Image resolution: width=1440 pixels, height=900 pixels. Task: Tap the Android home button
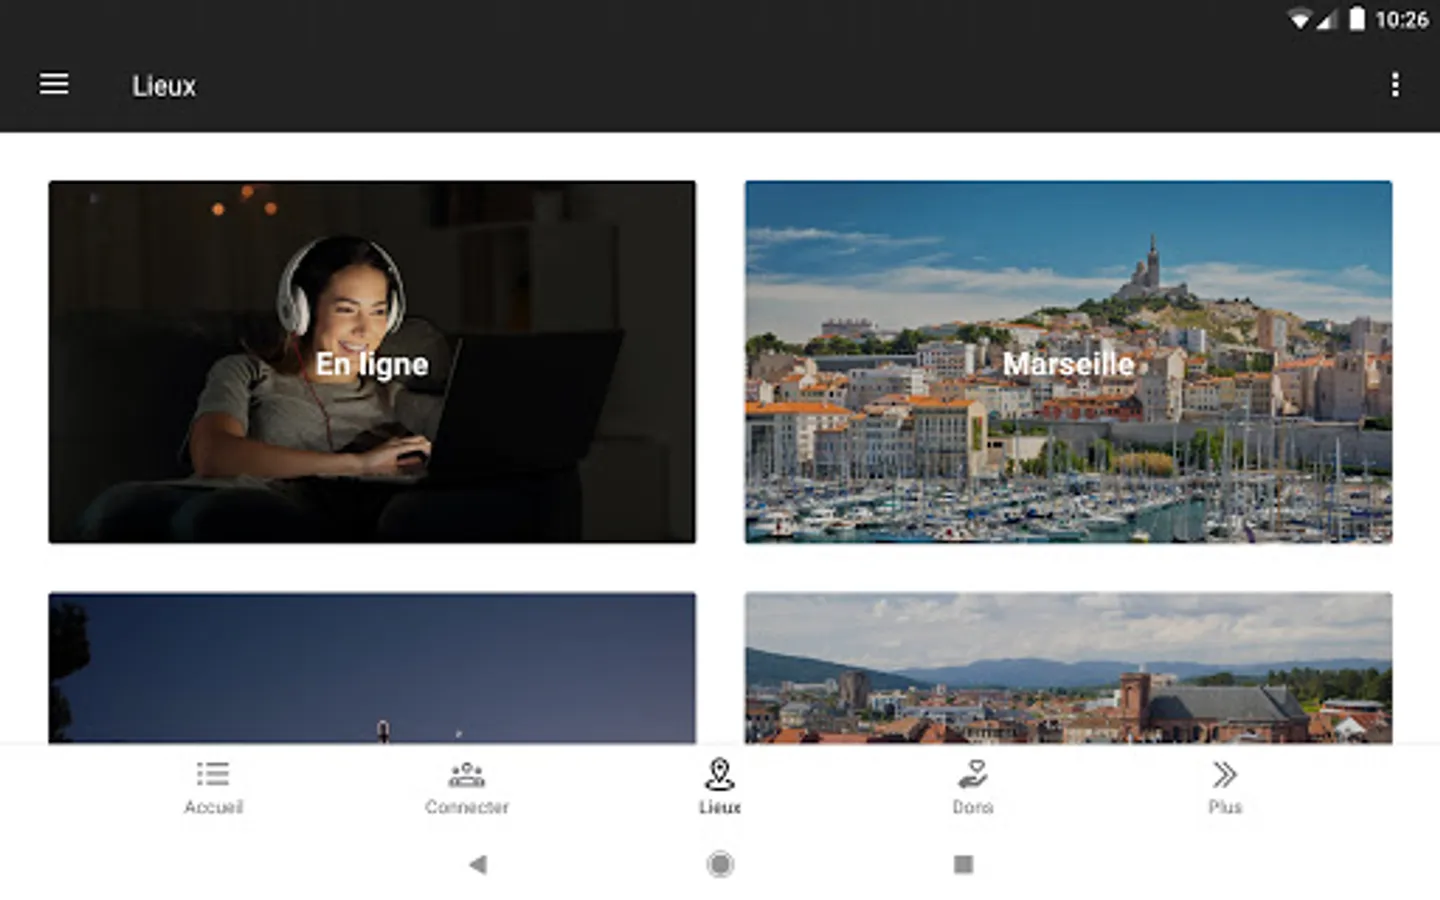click(x=720, y=864)
